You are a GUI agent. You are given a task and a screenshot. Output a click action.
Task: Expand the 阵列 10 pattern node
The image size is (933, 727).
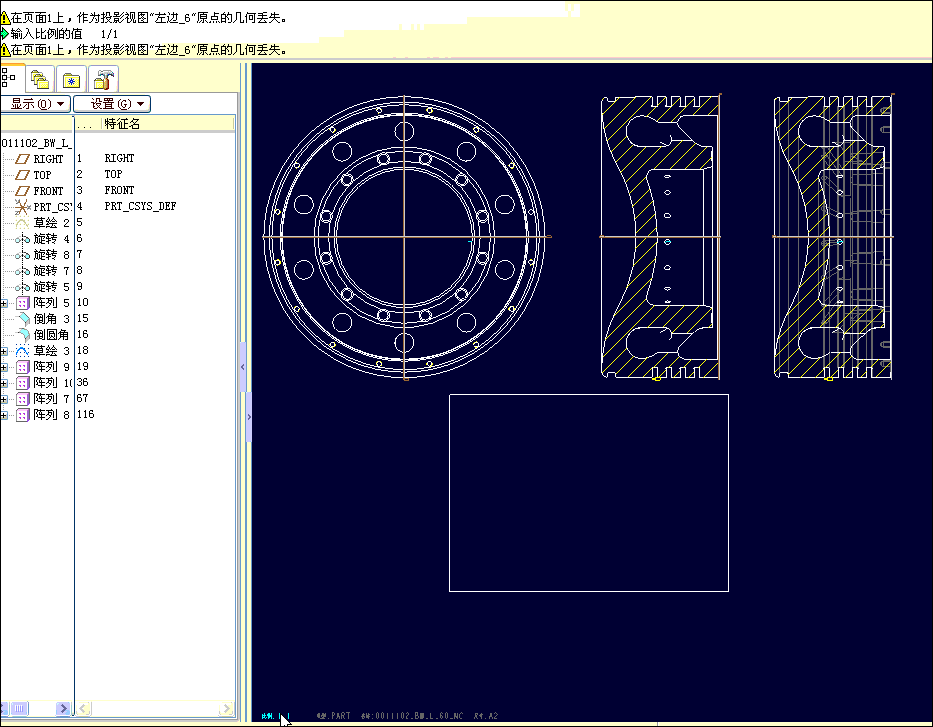(x=4, y=384)
